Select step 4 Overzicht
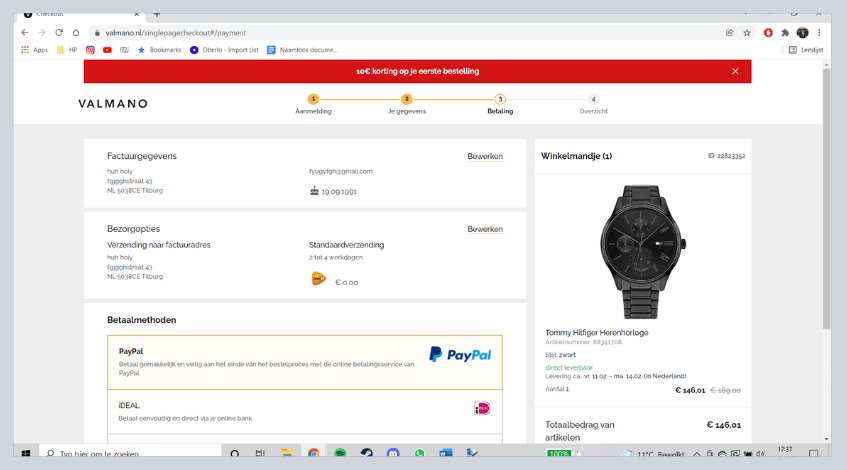This screenshot has height=470, width=847. click(593, 104)
